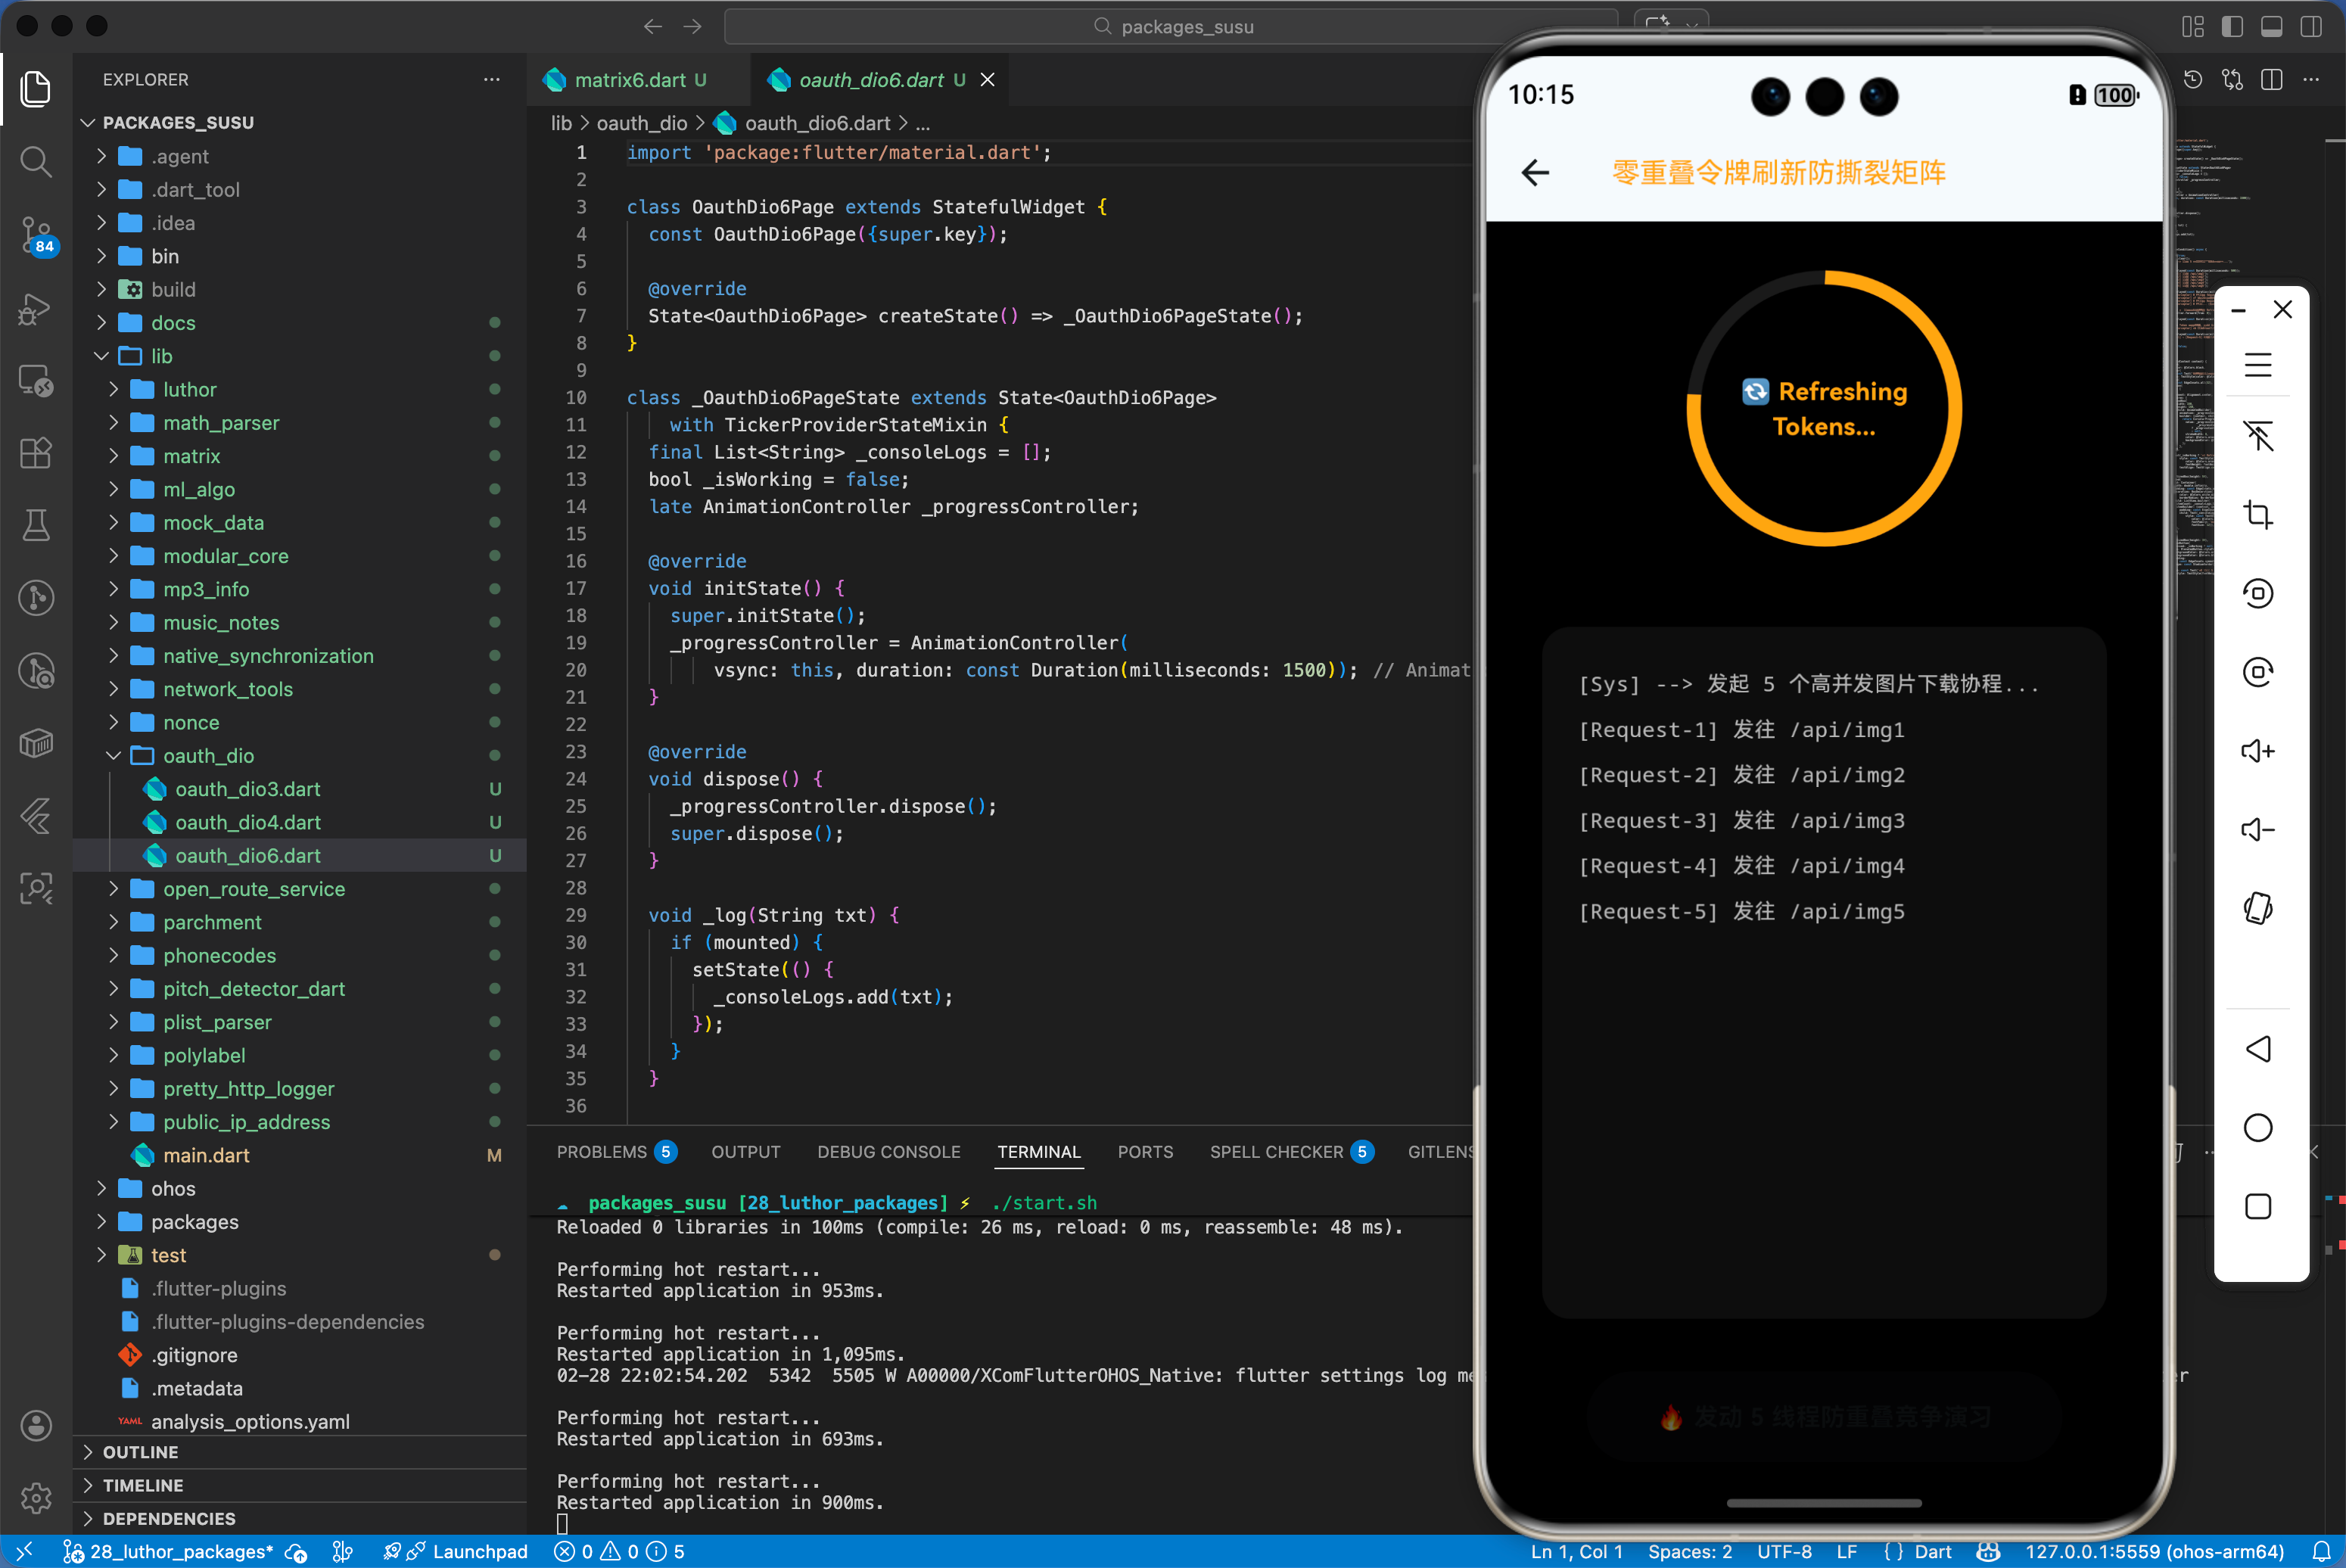
Task: Expand the OUTLINE section
Action: tap(140, 1452)
